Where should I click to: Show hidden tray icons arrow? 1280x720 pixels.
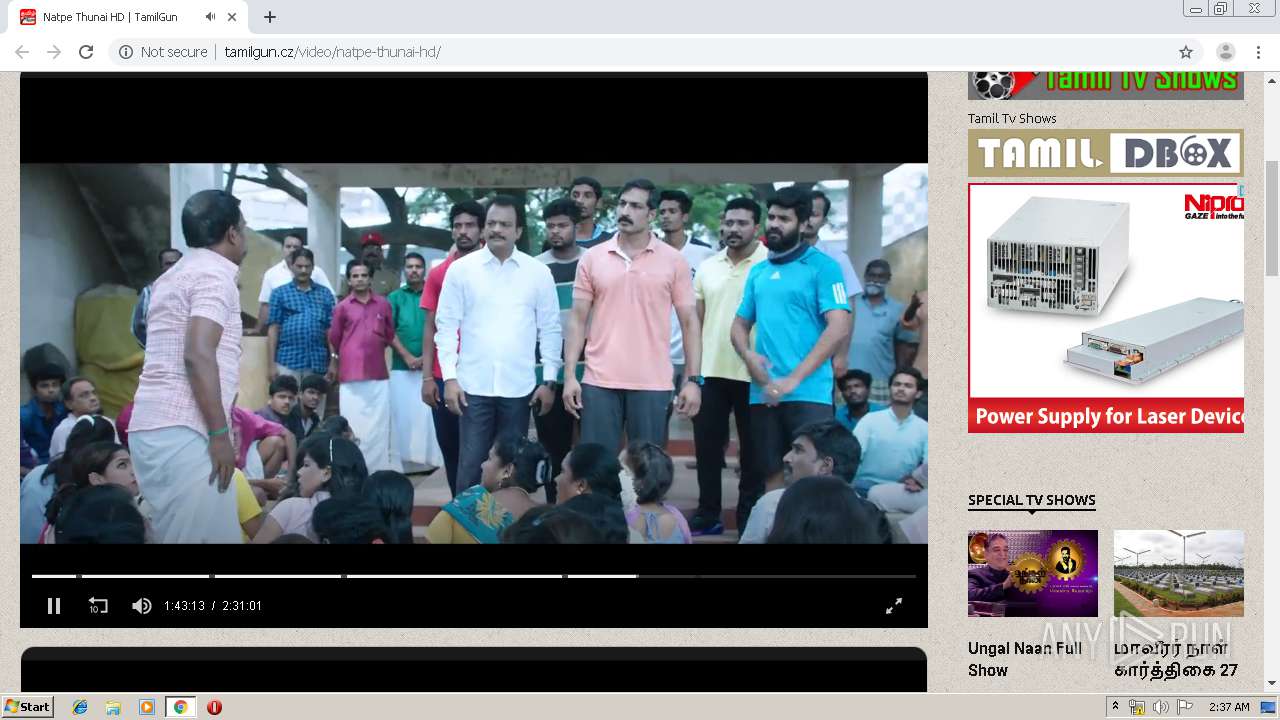pyautogui.click(x=1115, y=707)
